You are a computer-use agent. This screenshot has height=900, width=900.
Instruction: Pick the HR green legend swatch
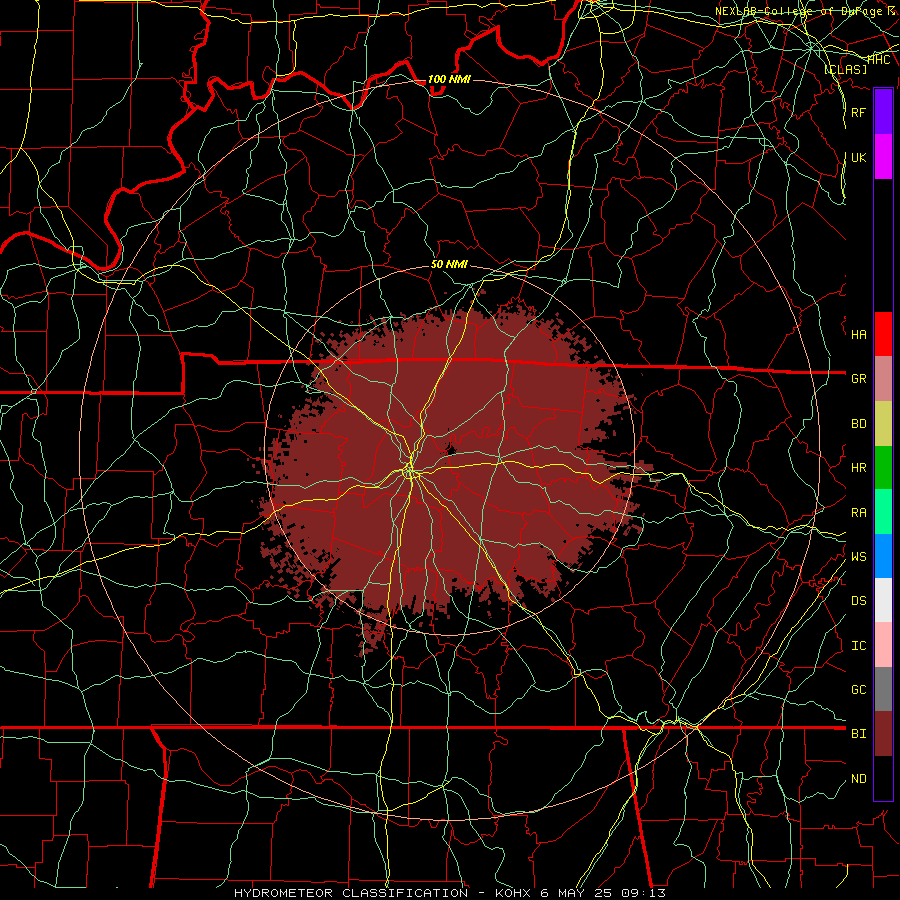pyautogui.click(x=883, y=468)
